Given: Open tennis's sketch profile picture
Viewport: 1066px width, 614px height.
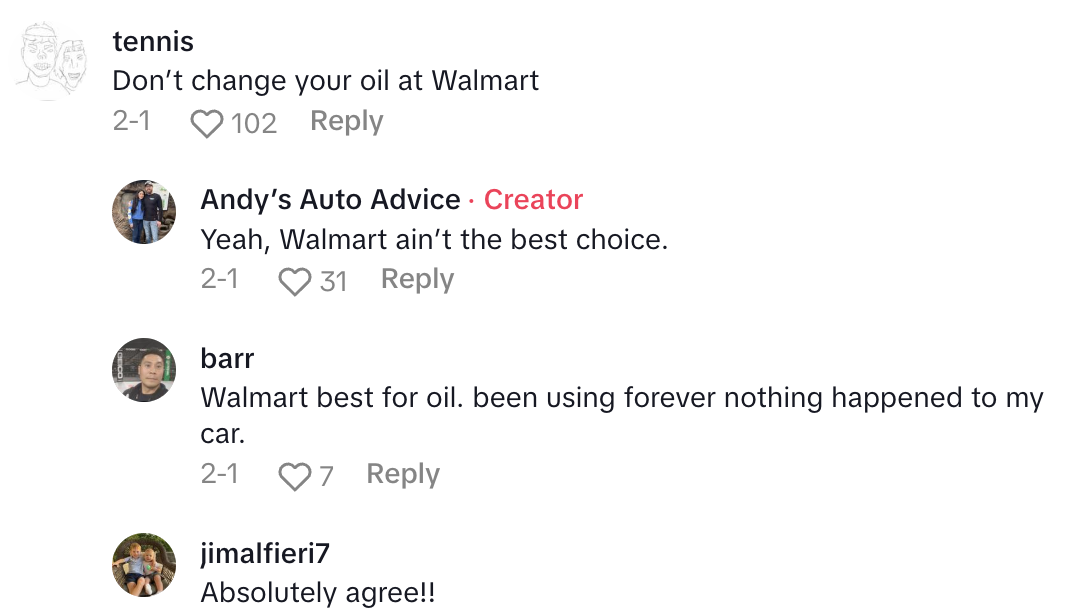Looking at the screenshot, I should click(52, 62).
